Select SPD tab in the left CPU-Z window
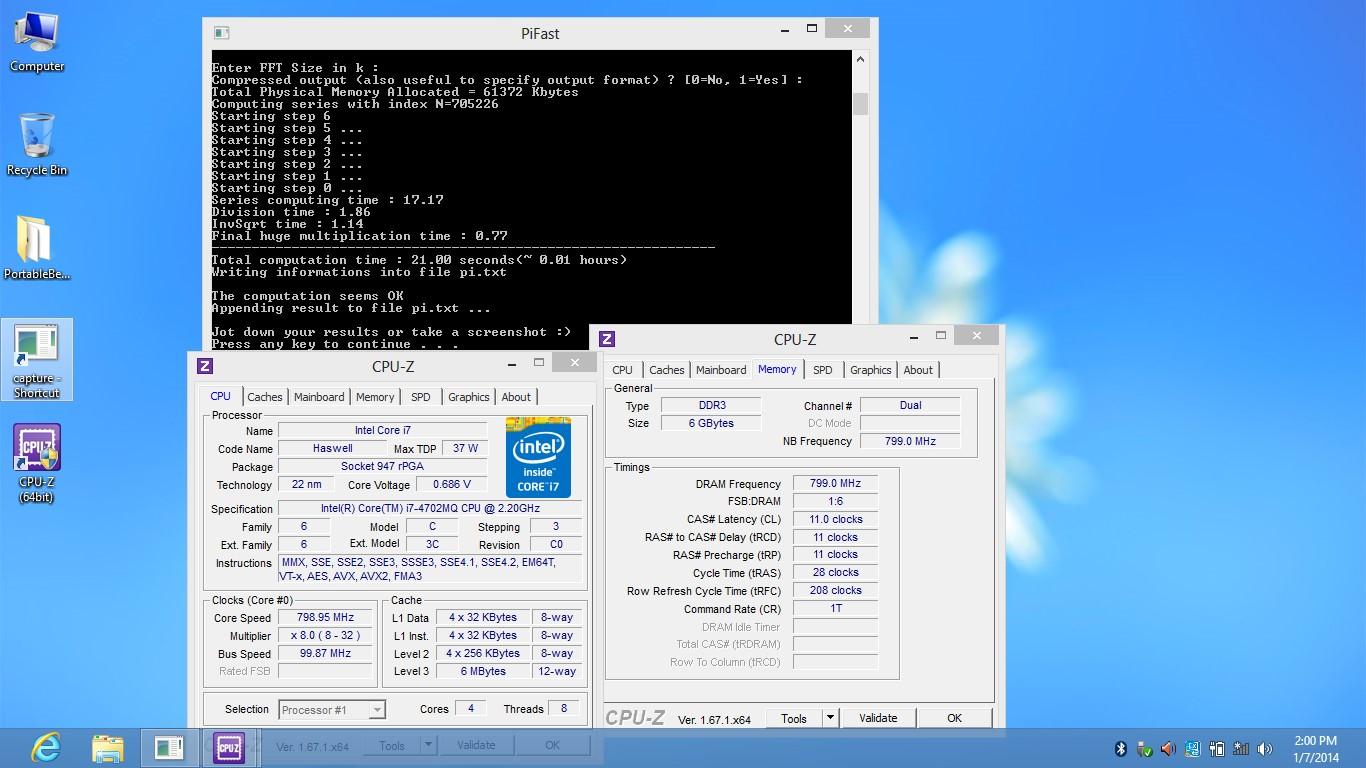Viewport: 1366px width, 768px height. point(421,397)
